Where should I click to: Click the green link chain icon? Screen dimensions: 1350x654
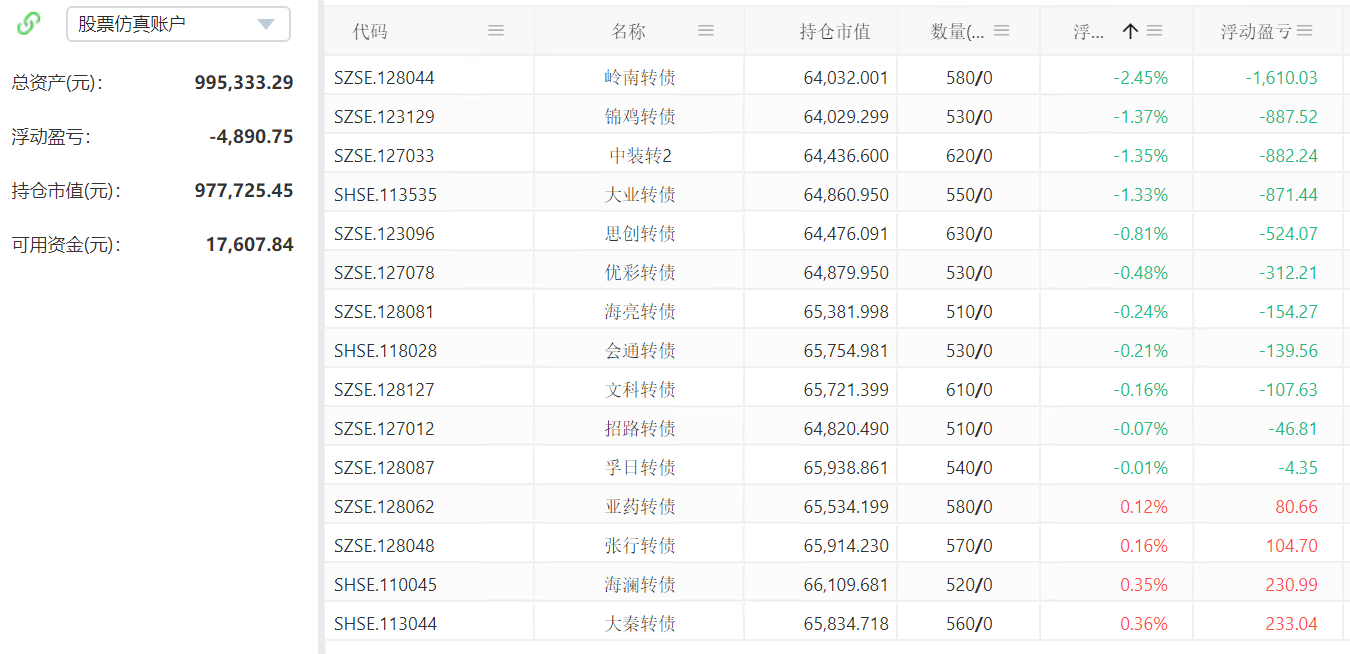point(29,23)
